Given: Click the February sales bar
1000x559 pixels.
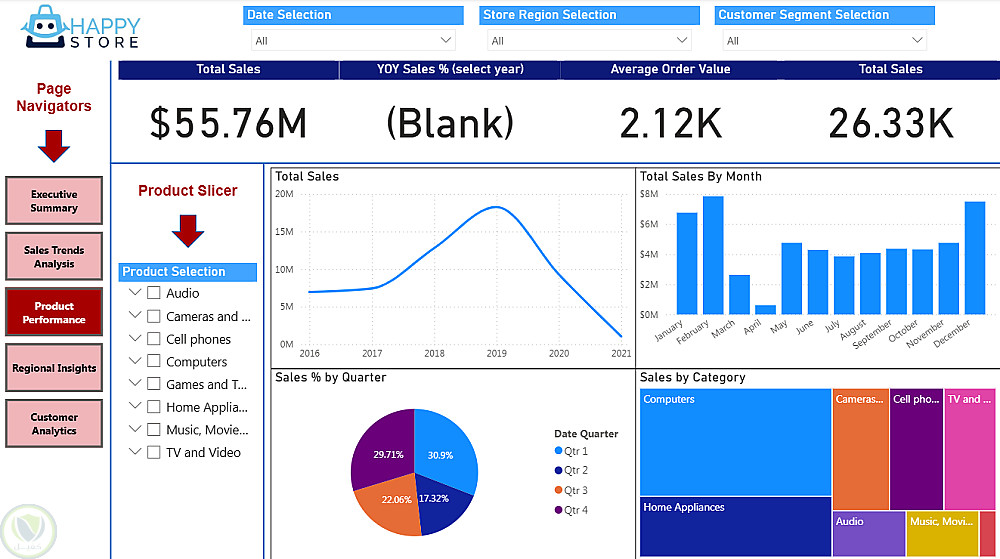Looking at the screenshot, I should (713, 255).
